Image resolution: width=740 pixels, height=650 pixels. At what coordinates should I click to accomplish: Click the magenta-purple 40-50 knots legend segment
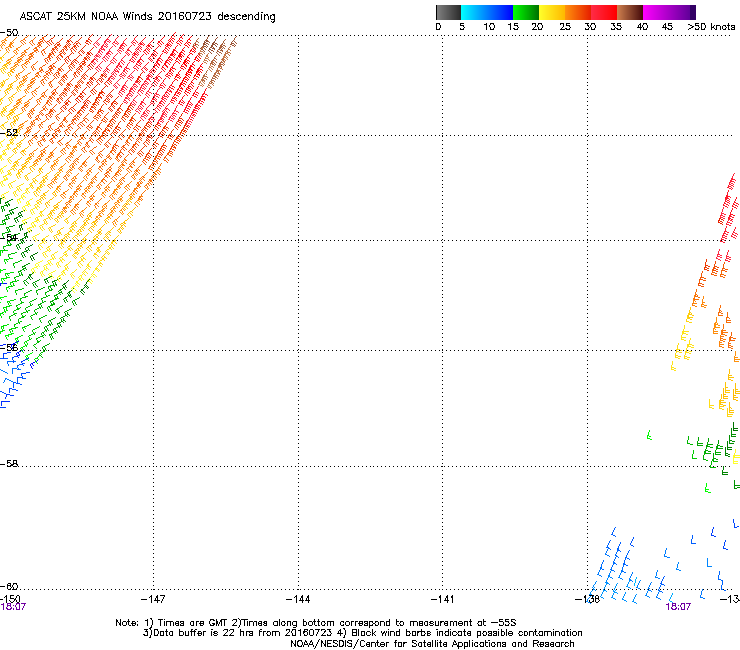[669, 12]
